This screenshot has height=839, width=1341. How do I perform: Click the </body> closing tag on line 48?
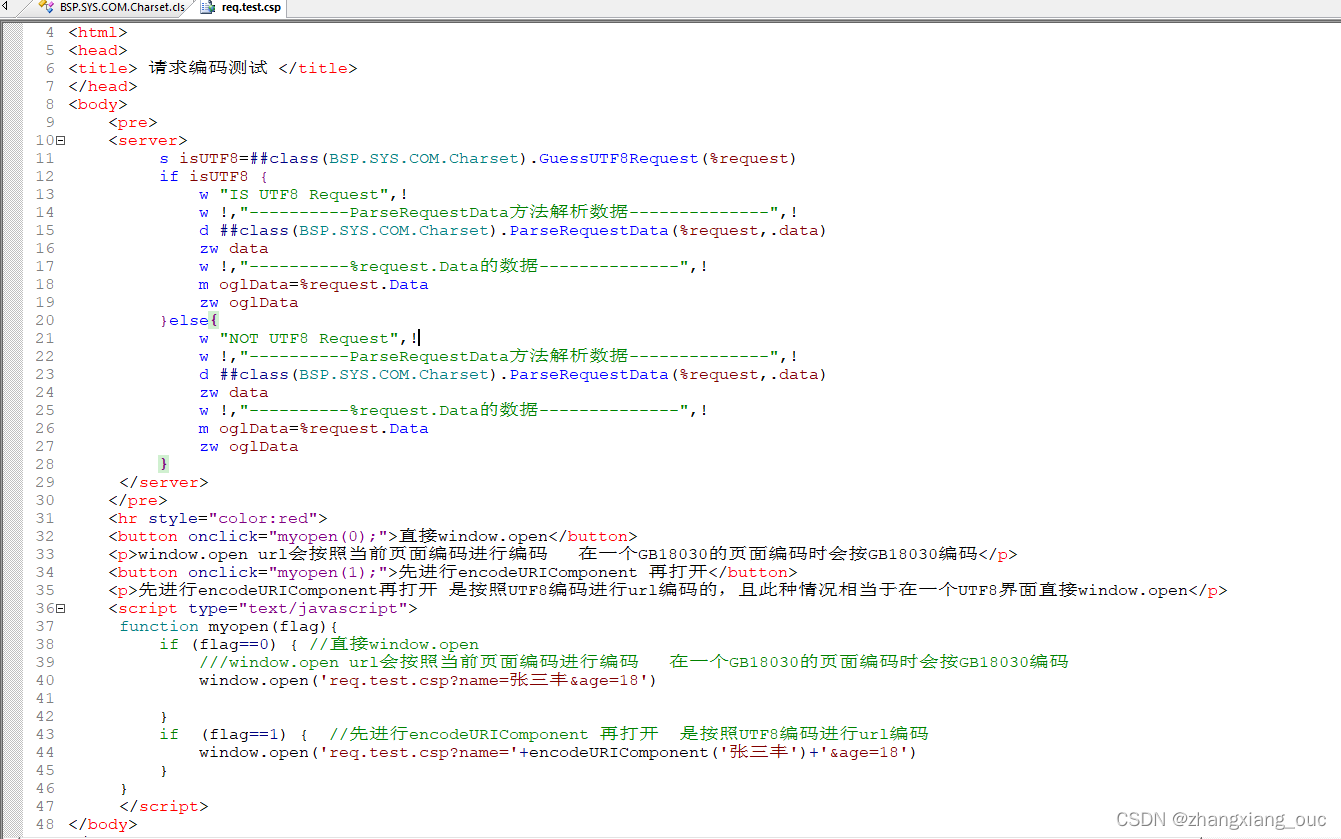pos(103,825)
